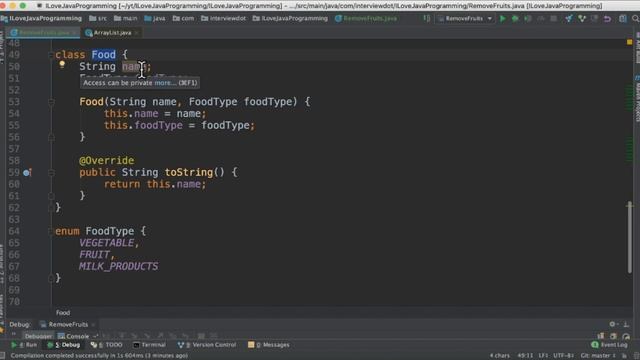The image size is (640, 360).
Task: Click the @Override annotation
Action: tap(107, 161)
